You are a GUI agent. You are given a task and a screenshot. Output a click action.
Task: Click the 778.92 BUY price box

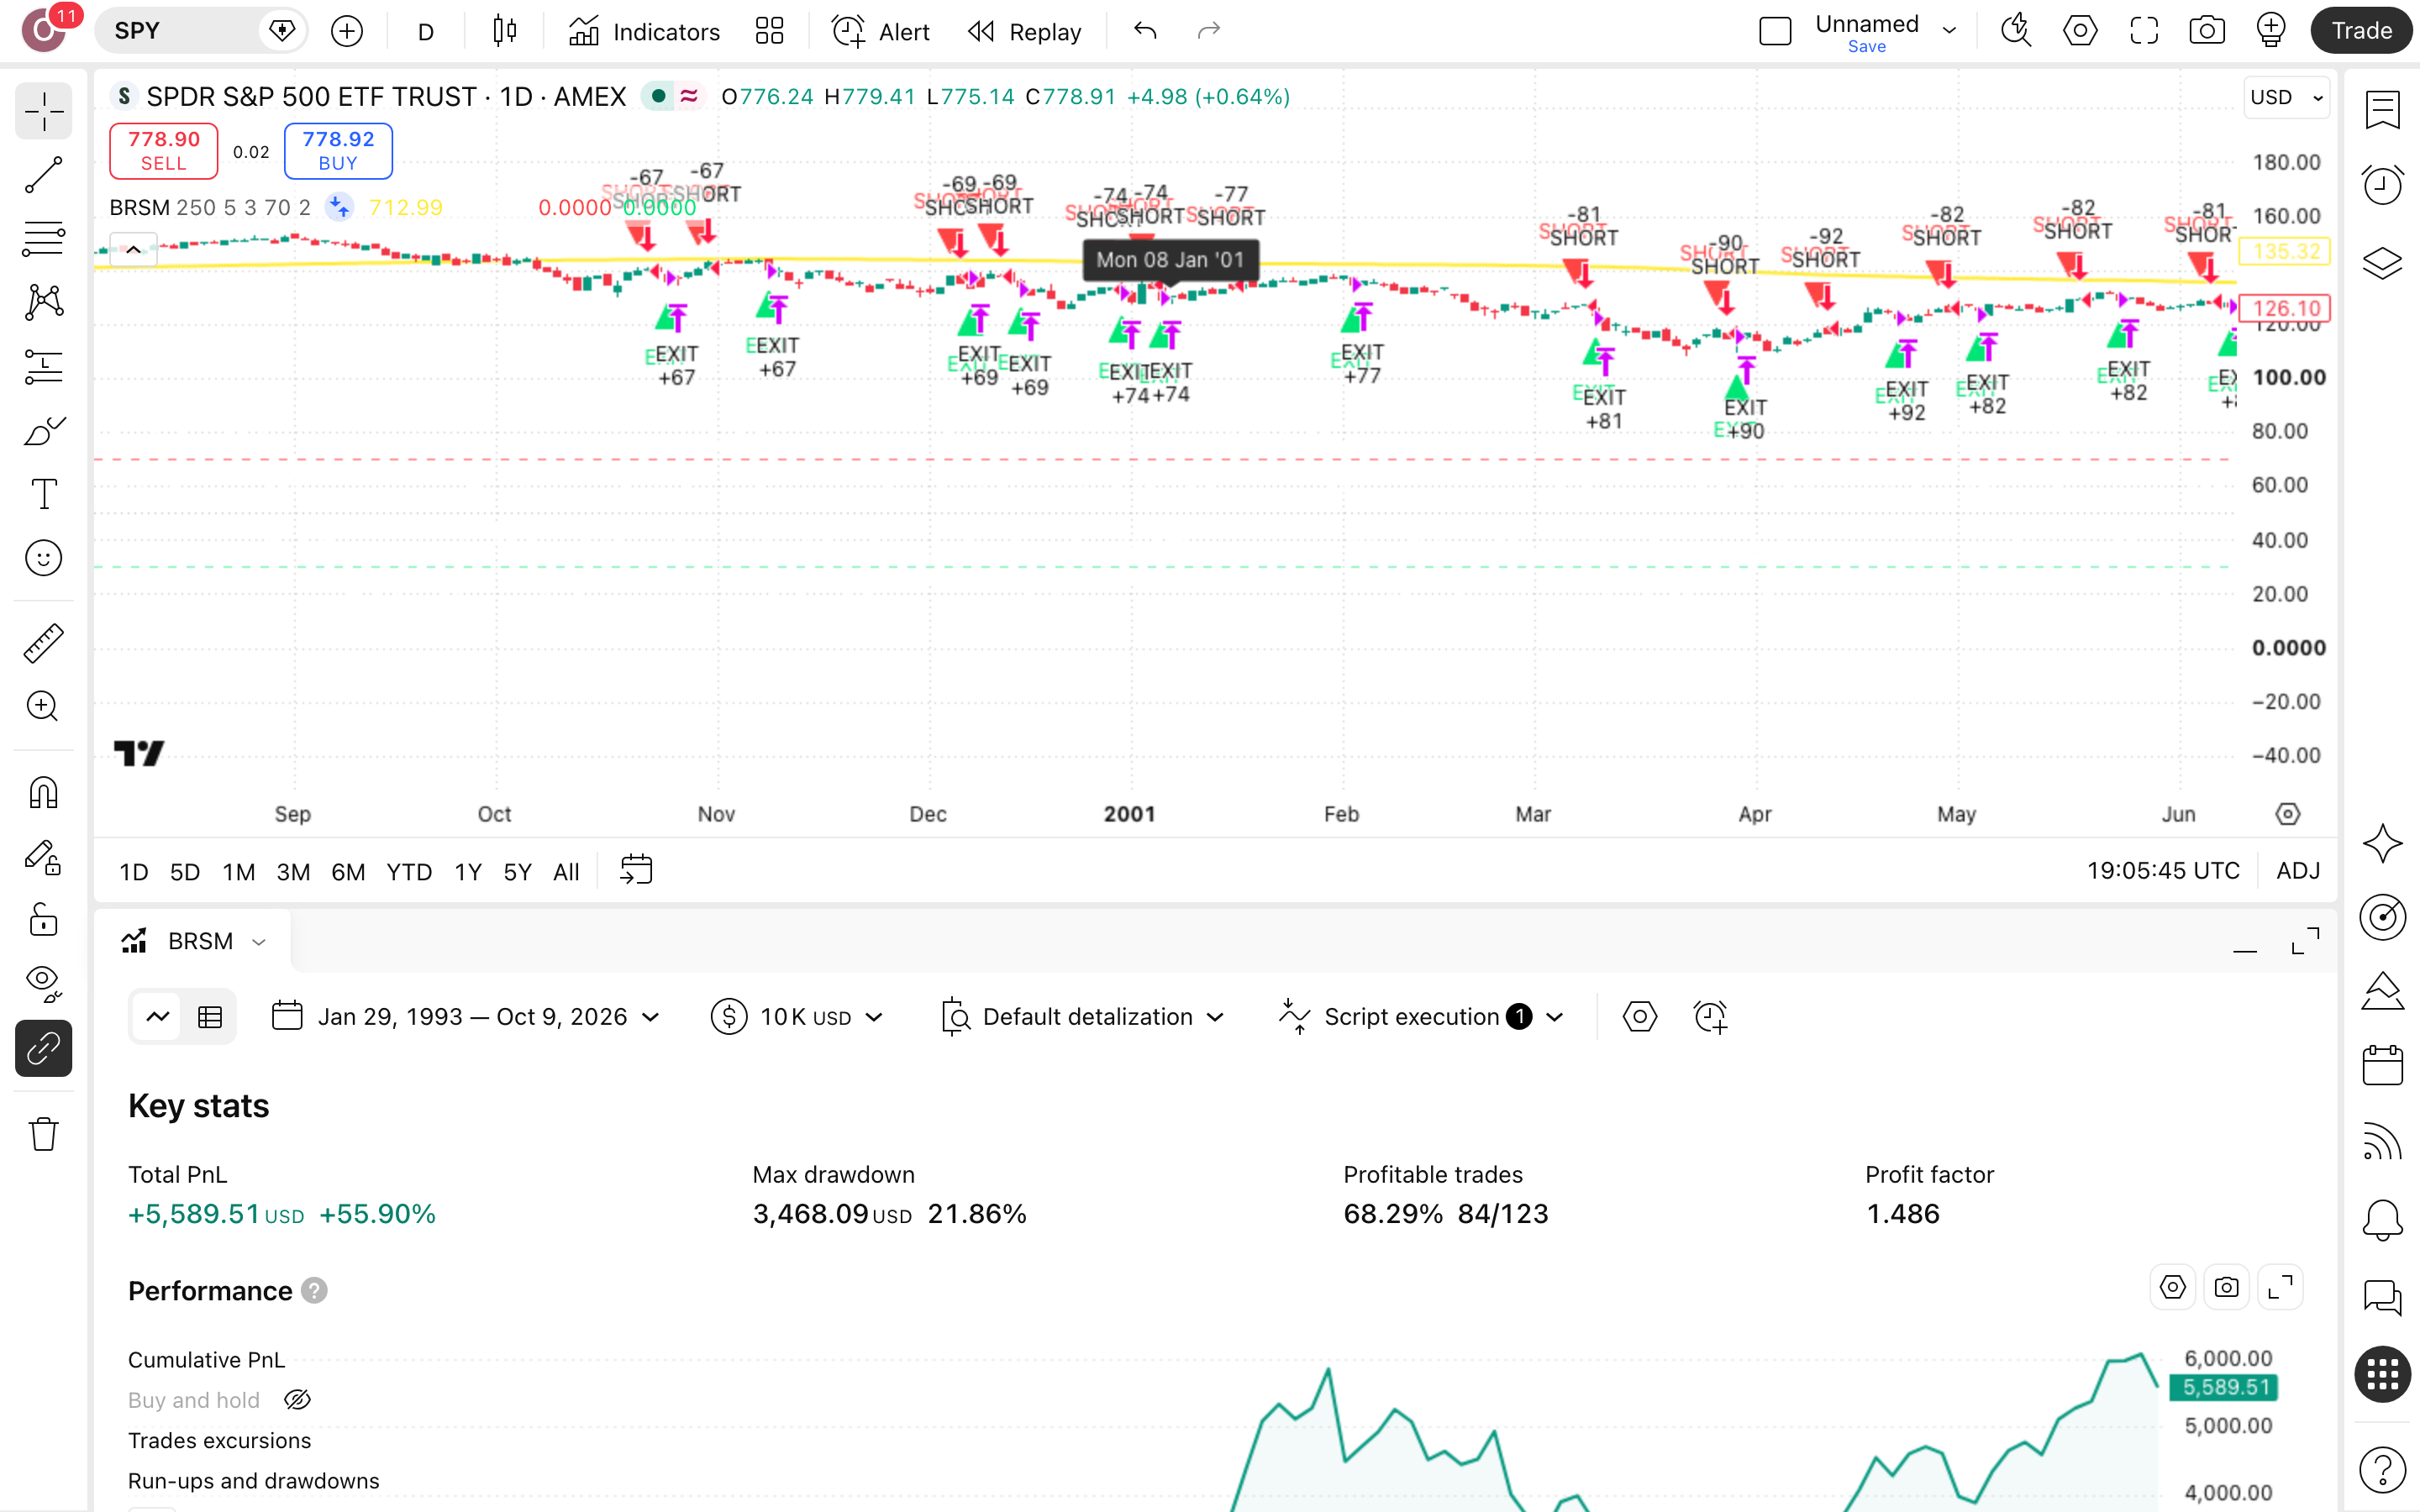pos(338,151)
